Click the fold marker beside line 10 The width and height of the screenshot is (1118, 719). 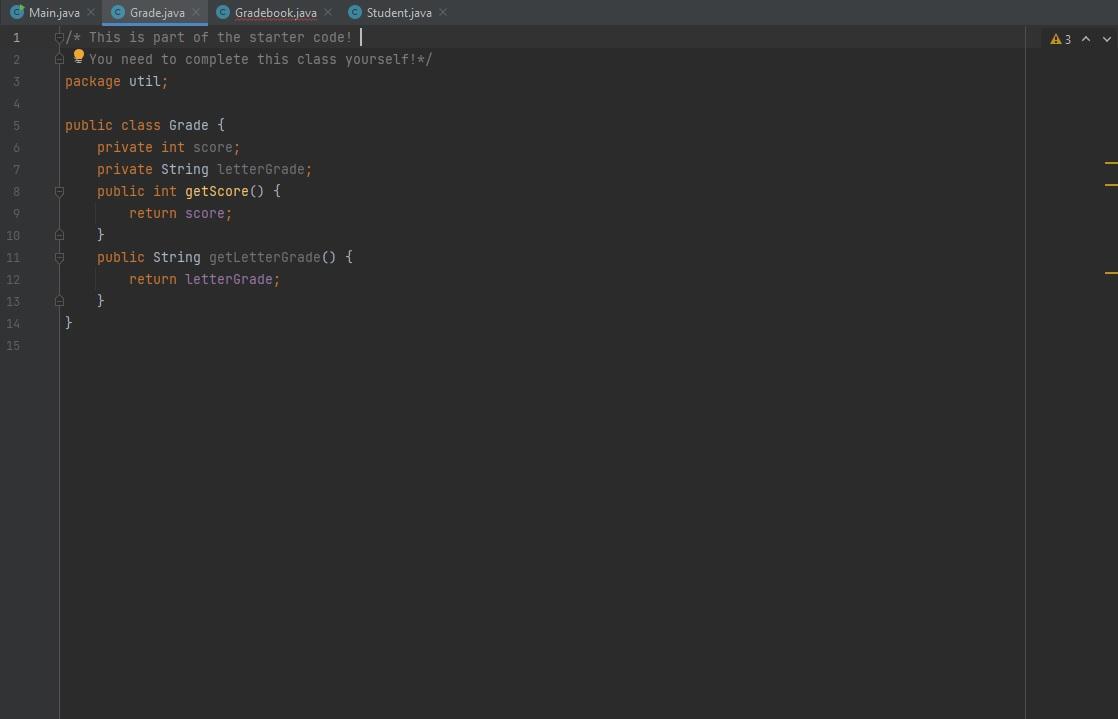58,234
